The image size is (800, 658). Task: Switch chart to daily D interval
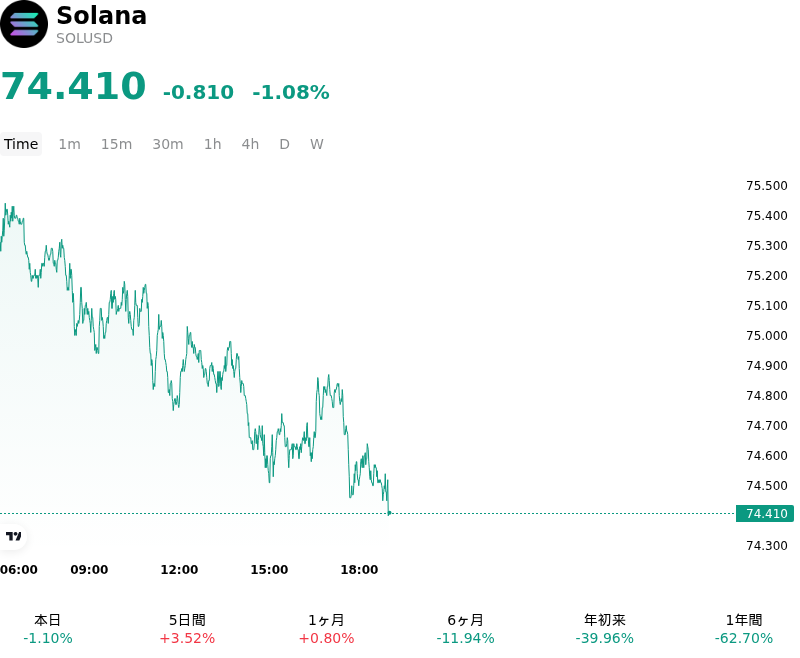coord(285,144)
